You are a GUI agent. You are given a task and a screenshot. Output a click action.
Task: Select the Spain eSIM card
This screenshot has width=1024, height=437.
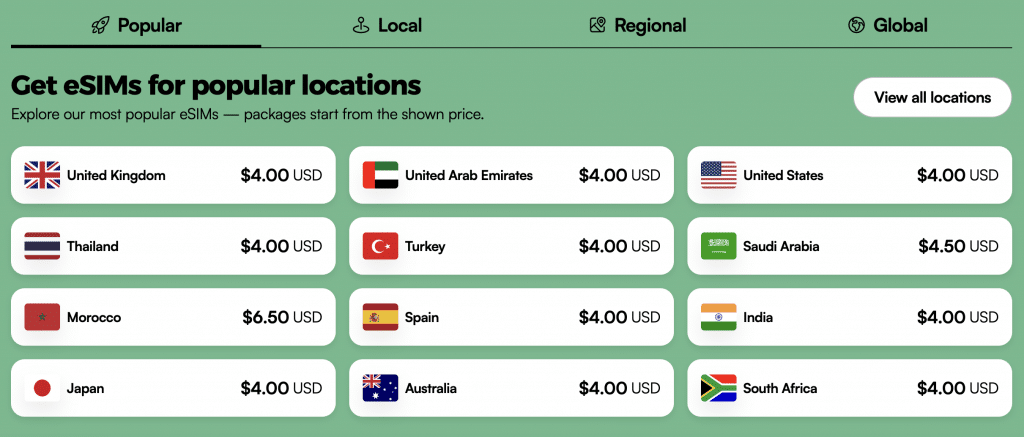511,317
